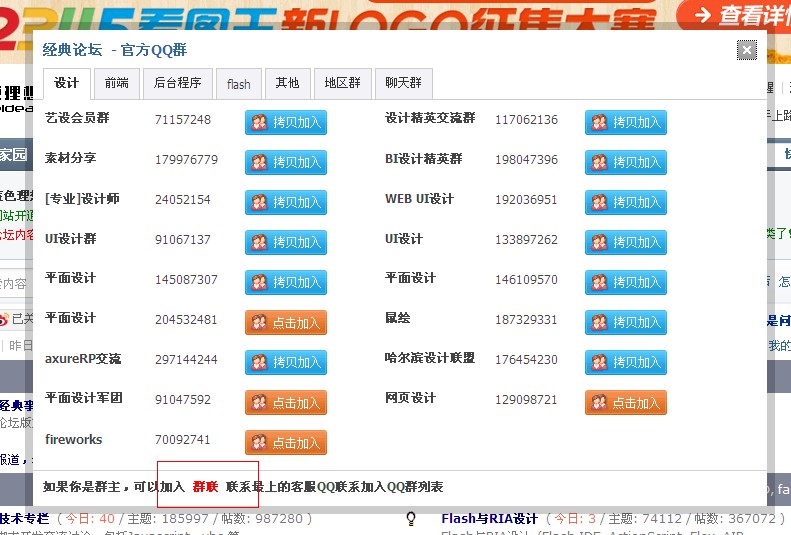Select QQ number 70092741
The height and width of the screenshot is (535, 791).
pos(183,440)
